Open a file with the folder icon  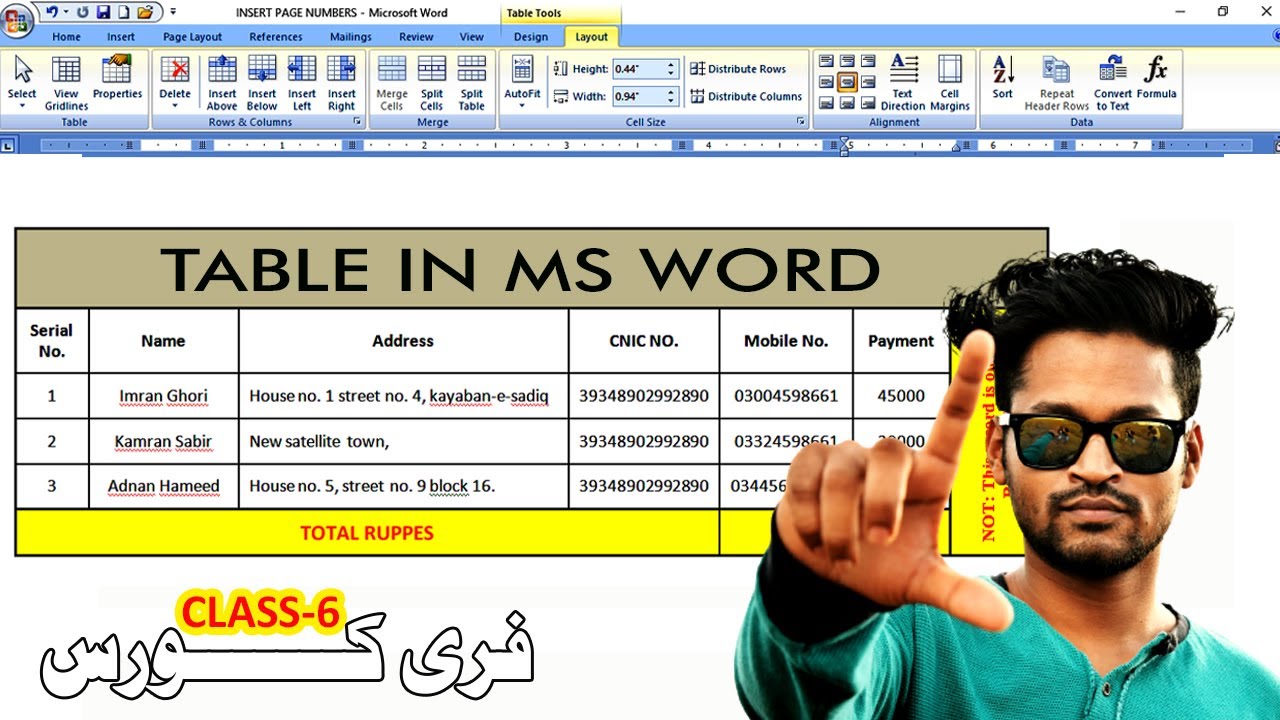point(145,12)
